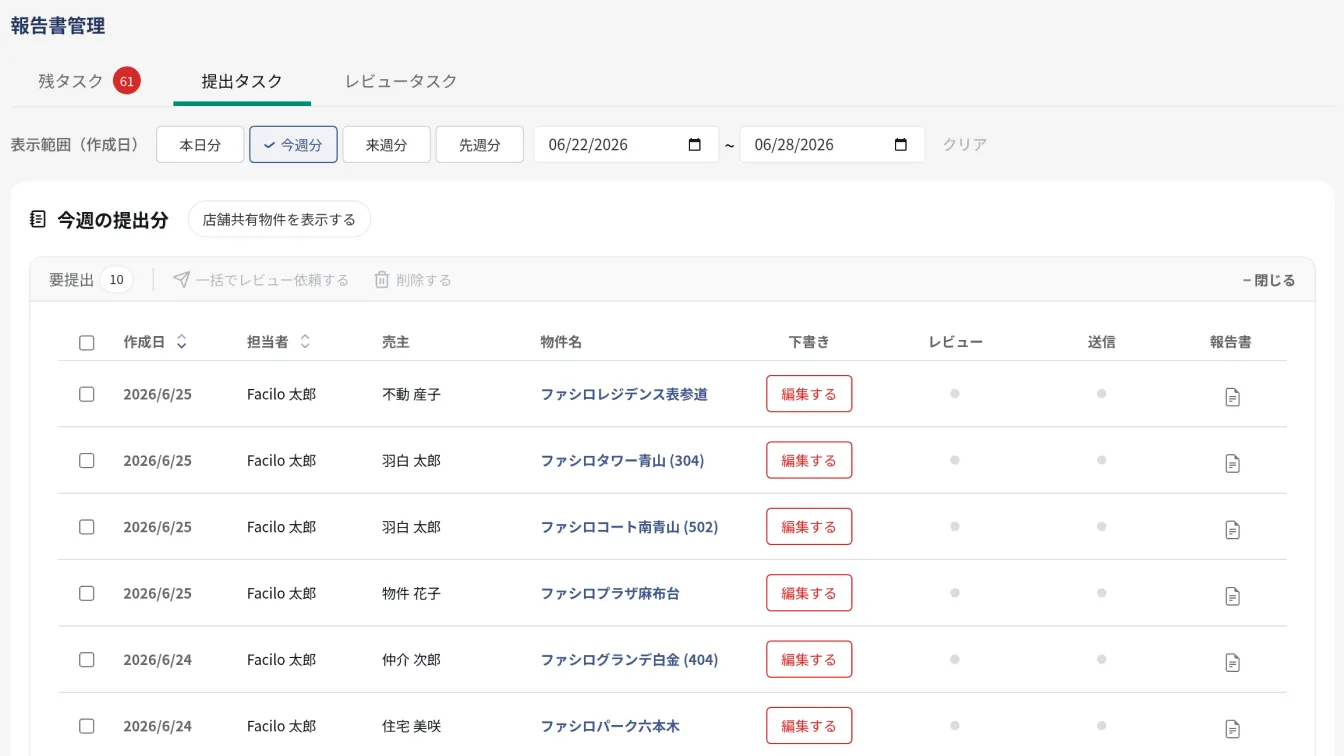Open report icon for ファシロタワー青山 (304)
This screenshot has width=1344, height=756.
click(x=1233, y=463)
